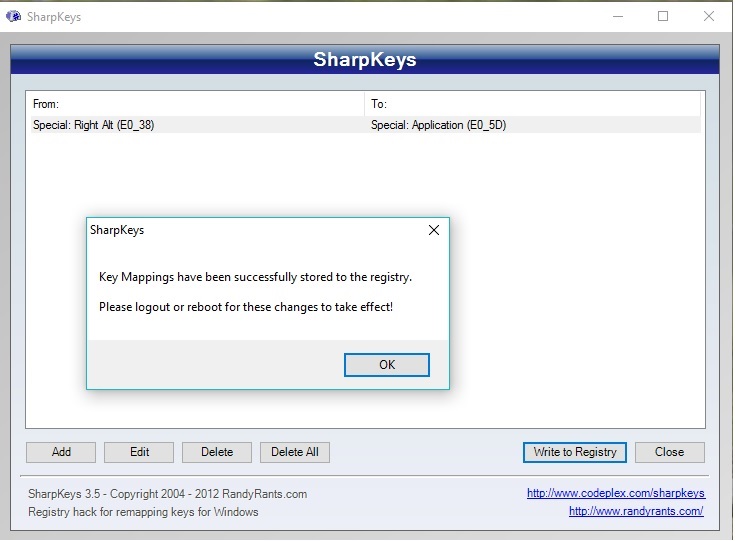The width and height of the screenshot is (735, 541).
Task: Click the logout or reboot notice text
Action: point(246,307)
